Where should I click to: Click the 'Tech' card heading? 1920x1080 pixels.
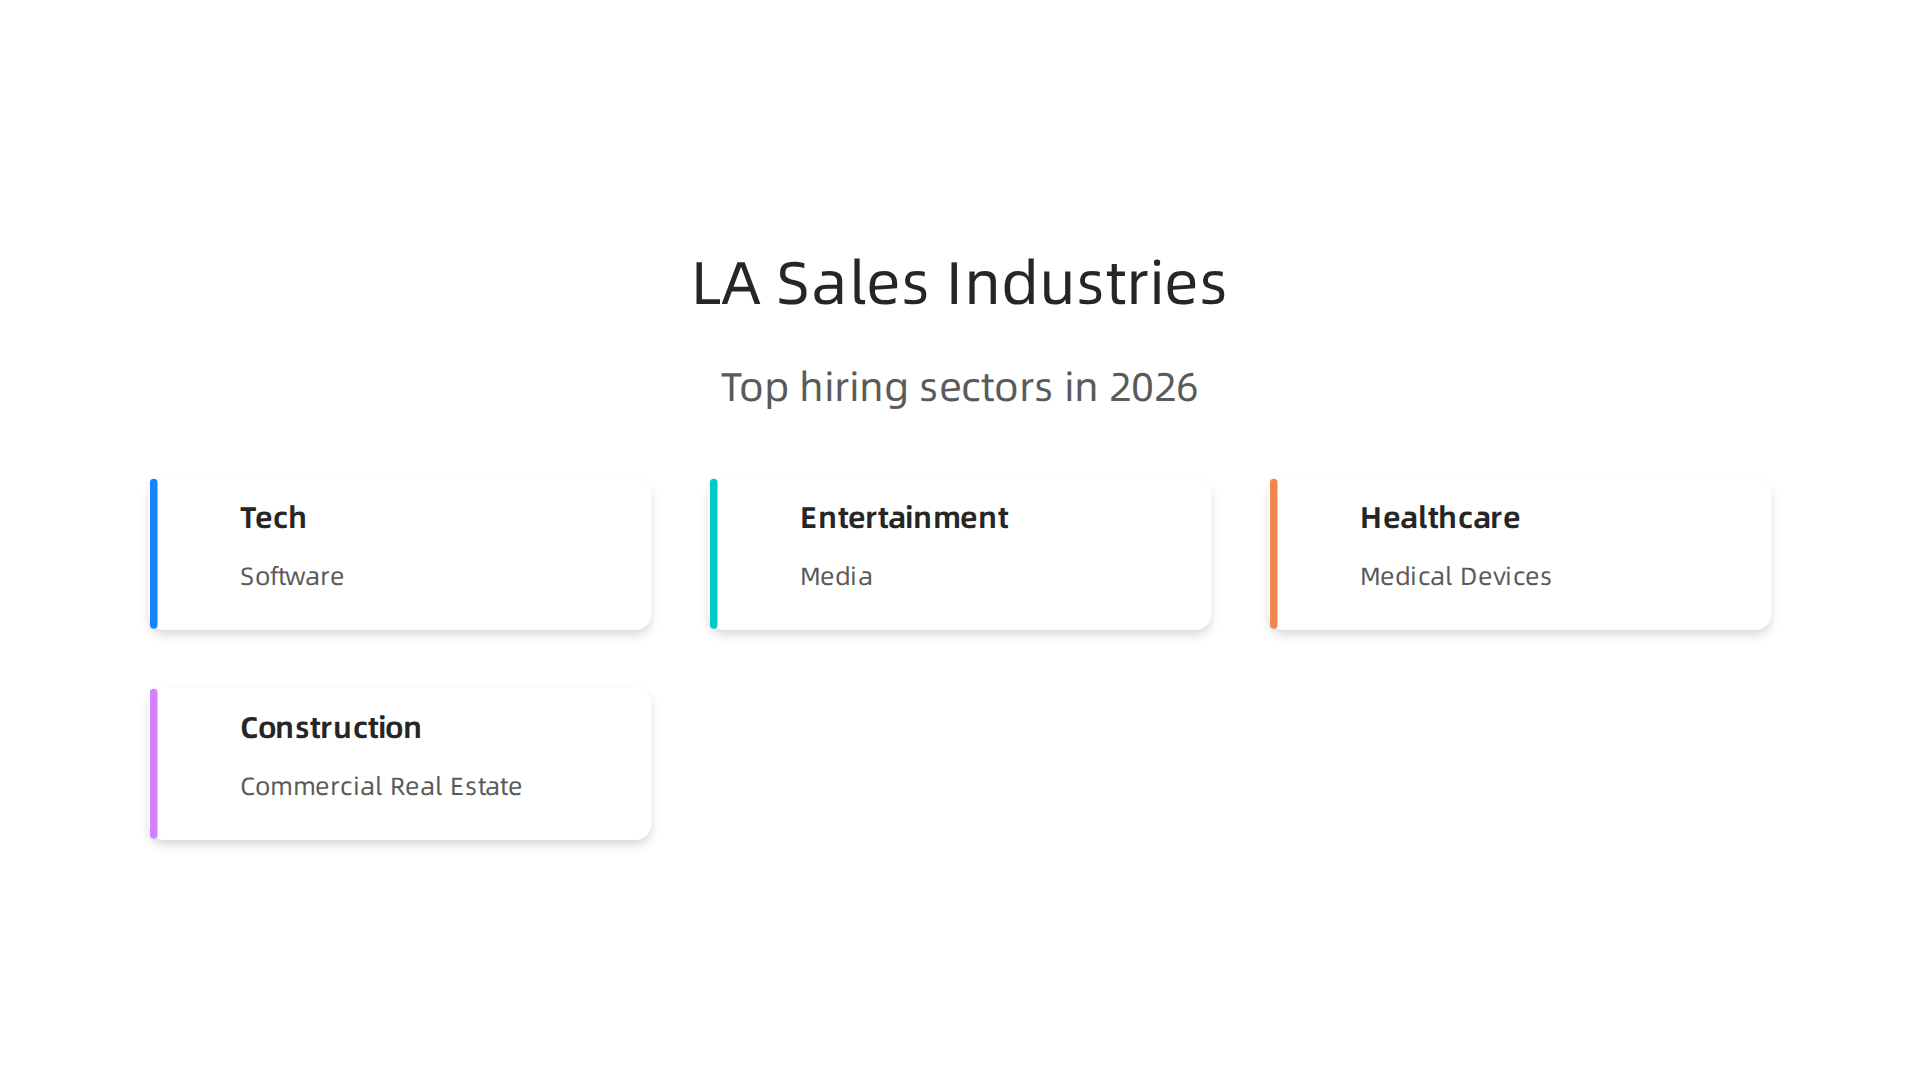pyautogui.click(x=273, y=518)
